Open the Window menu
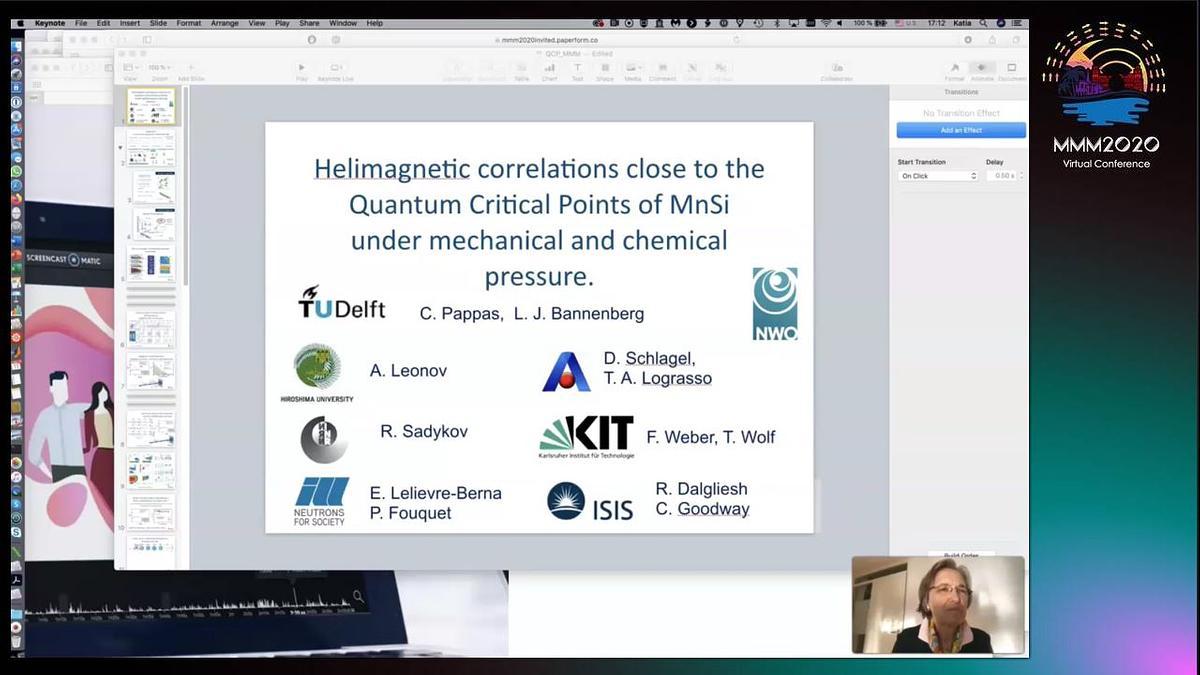1200x675 pixels. (343, 22)
